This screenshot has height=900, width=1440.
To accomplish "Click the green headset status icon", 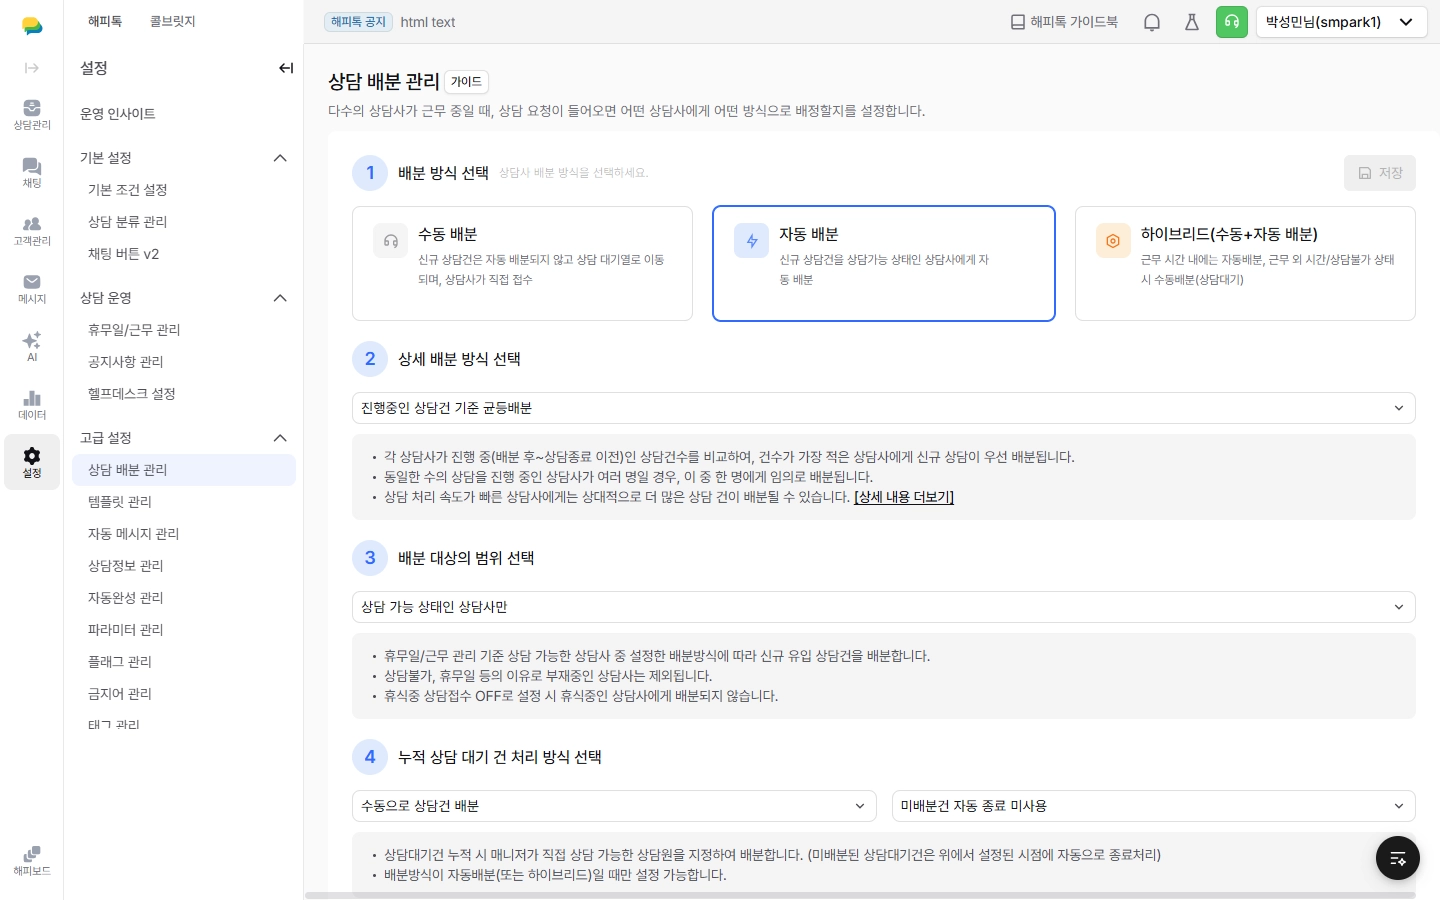I will click(1232, 22).
